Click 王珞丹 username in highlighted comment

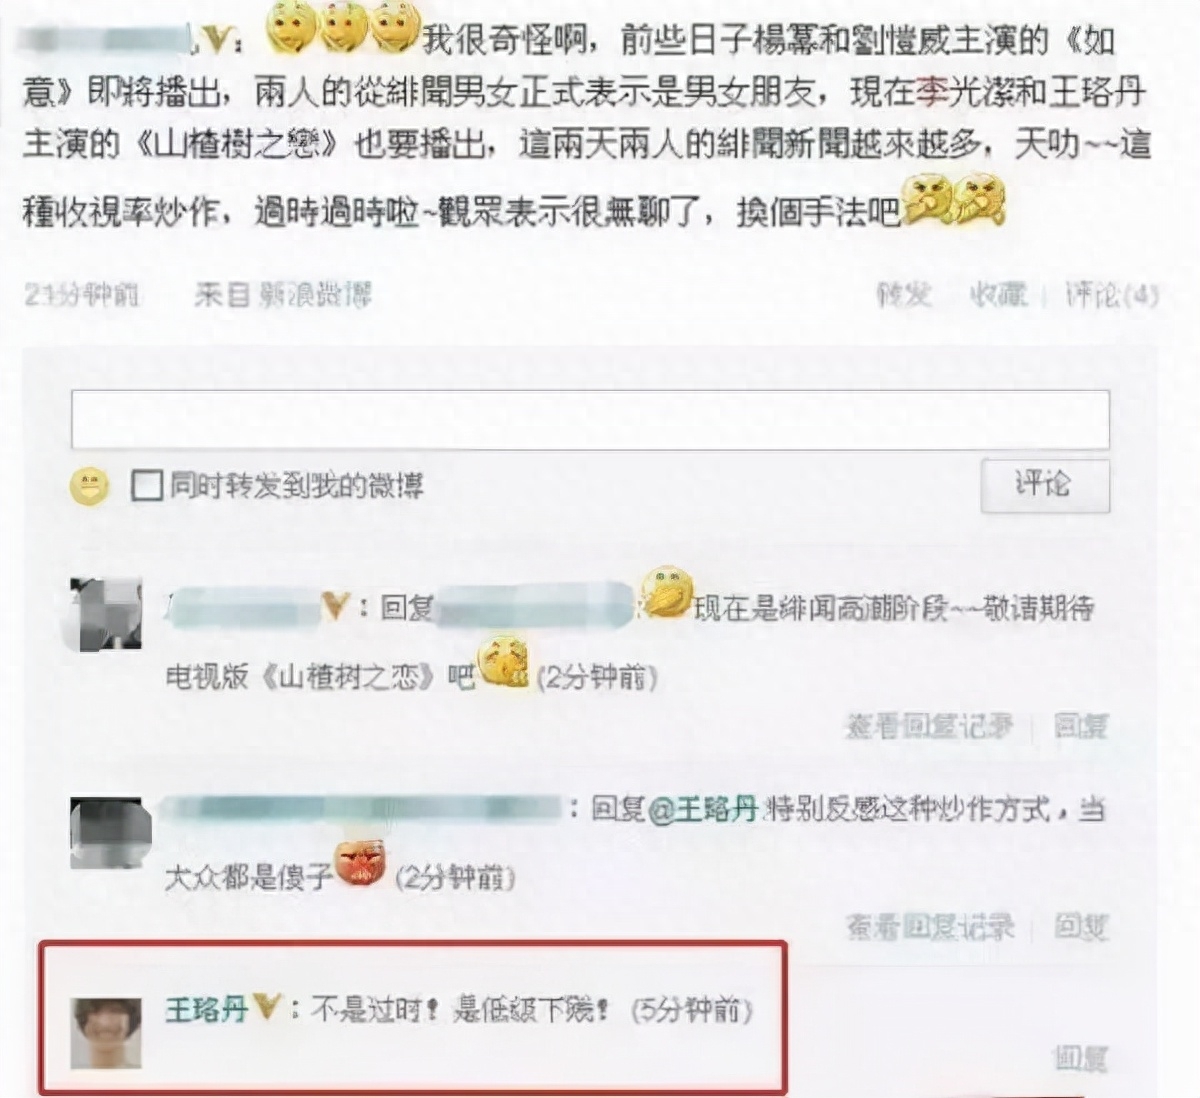pyautogui.click(x=206, y=1009)
